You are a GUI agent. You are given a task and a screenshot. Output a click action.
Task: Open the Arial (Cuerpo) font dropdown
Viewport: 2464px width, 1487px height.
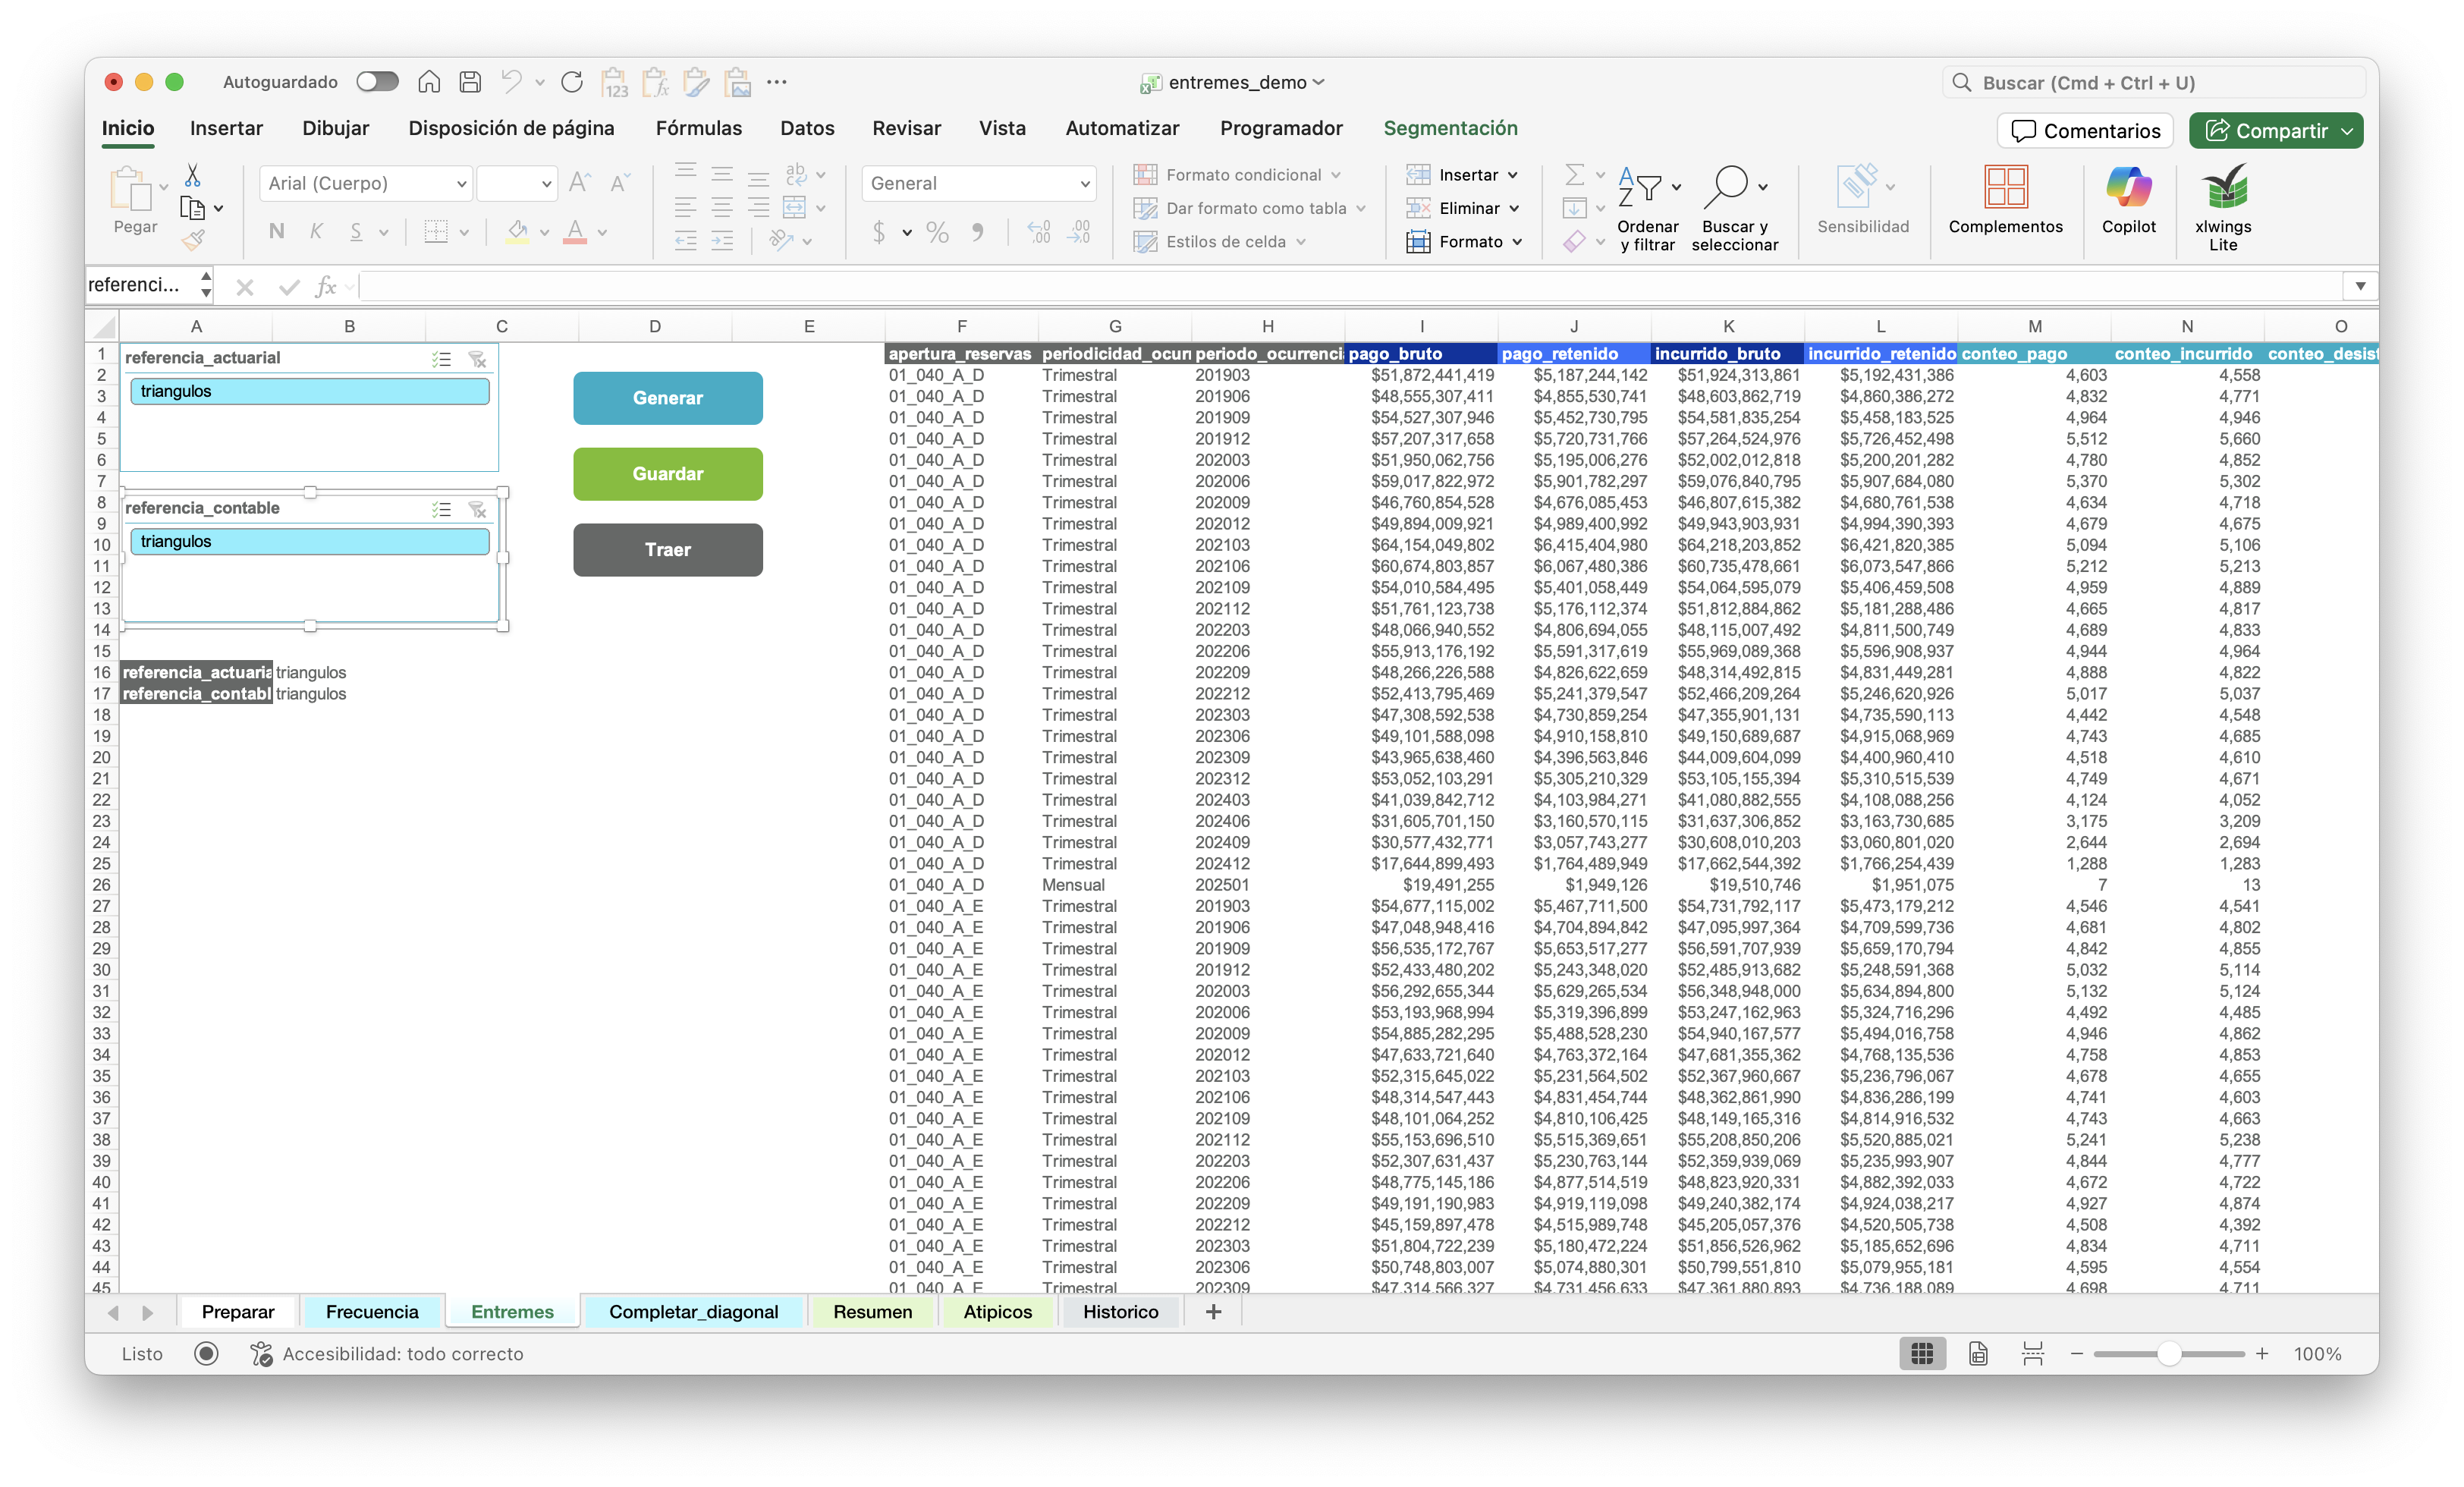pyautogui.click(x=461, y=184)
